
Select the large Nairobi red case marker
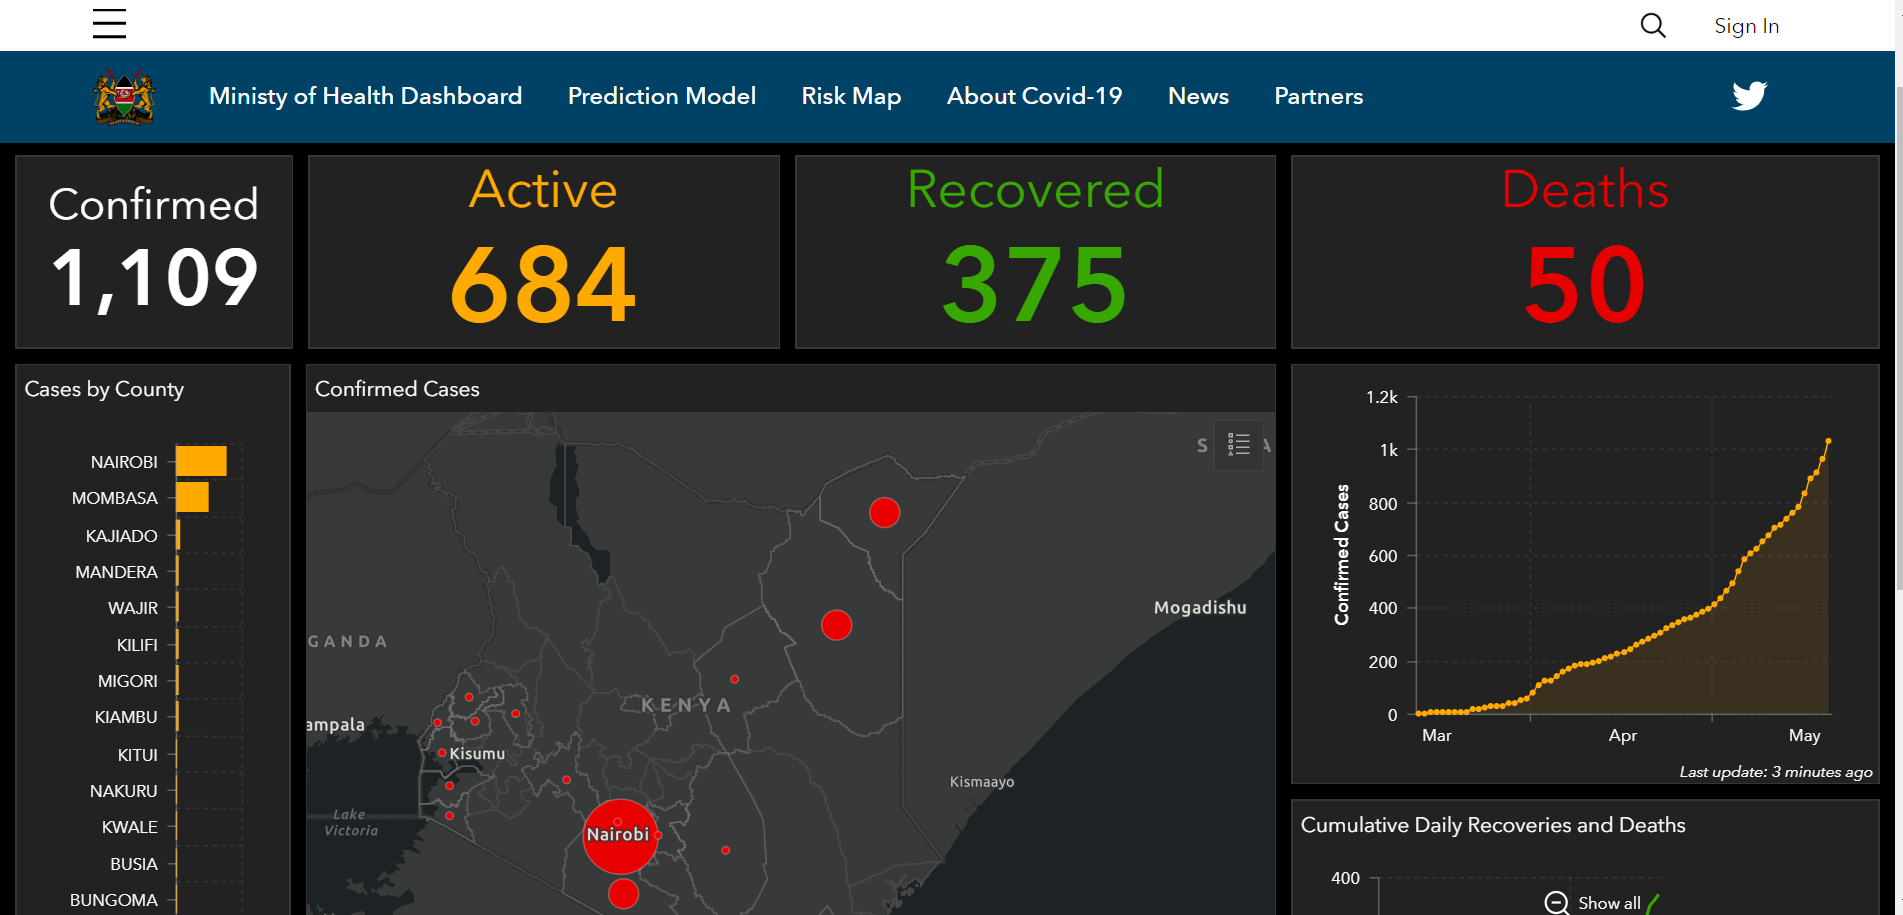coord(620,836)
